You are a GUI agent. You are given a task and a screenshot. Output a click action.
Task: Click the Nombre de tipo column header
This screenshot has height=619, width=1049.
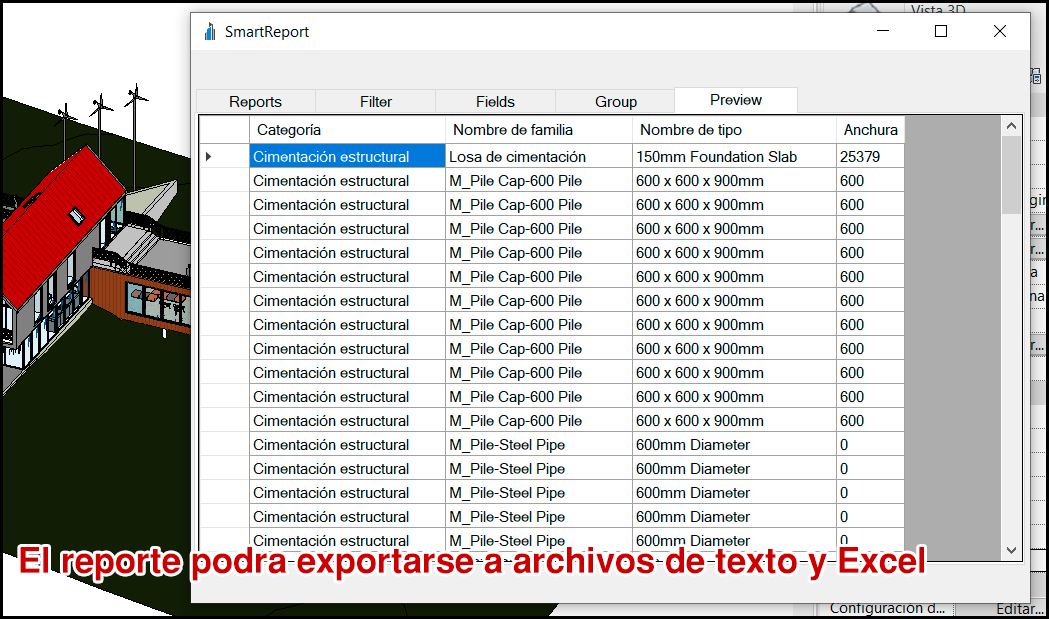tap(734, 130)
